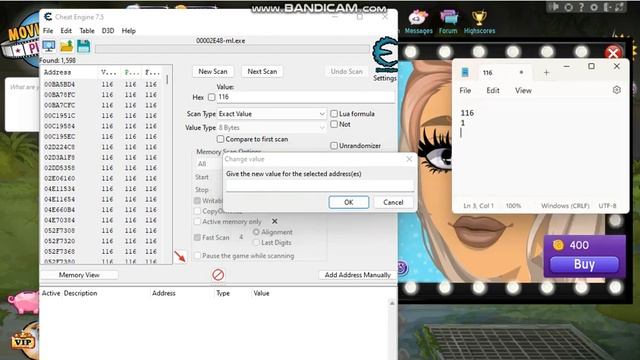Enable the Lua formula checkbox
Image resolution: width=640 pixels, height=360 pixels.
click(334, 113)
